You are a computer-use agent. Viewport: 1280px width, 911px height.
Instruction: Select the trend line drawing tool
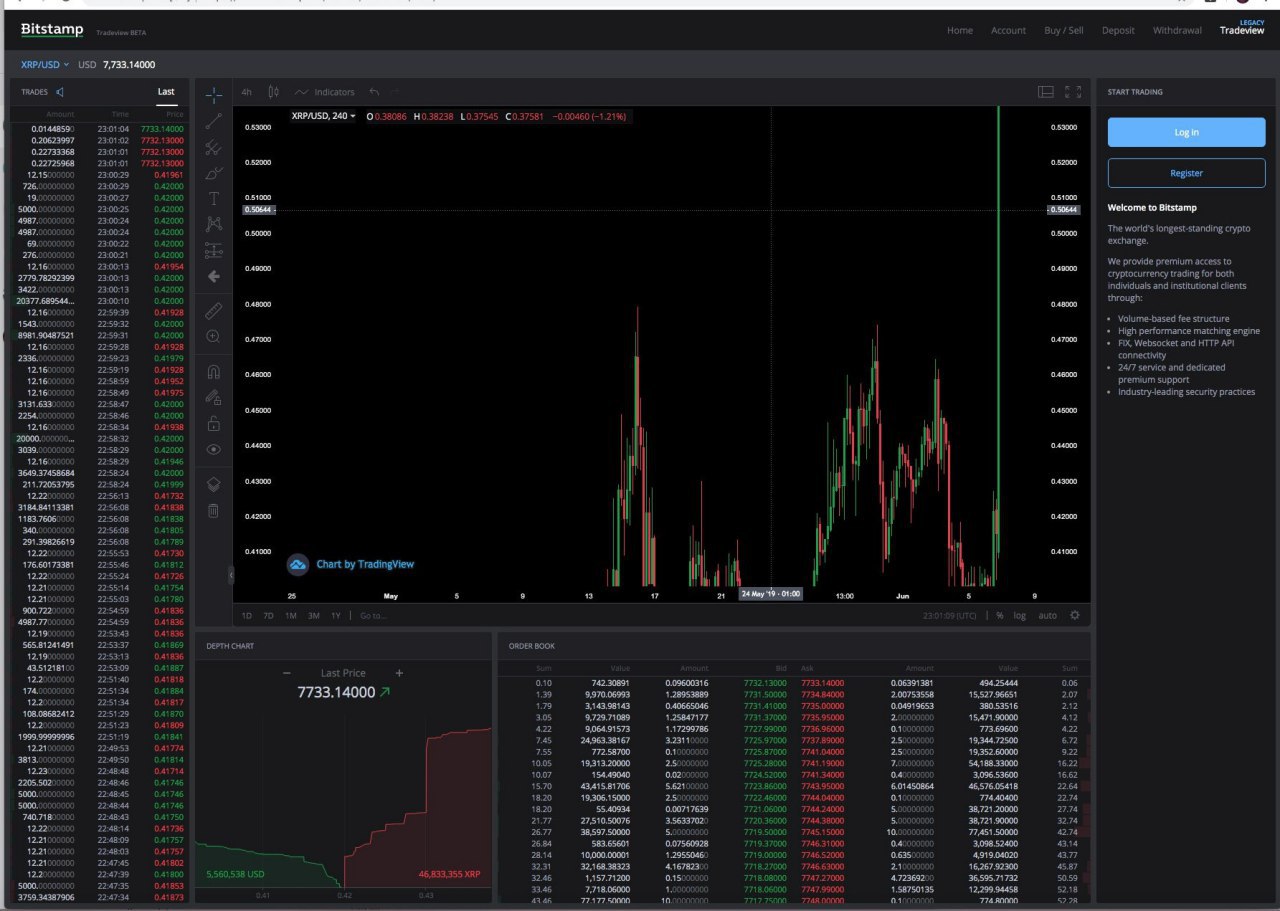pyautogui.click(x=213, y=121)
